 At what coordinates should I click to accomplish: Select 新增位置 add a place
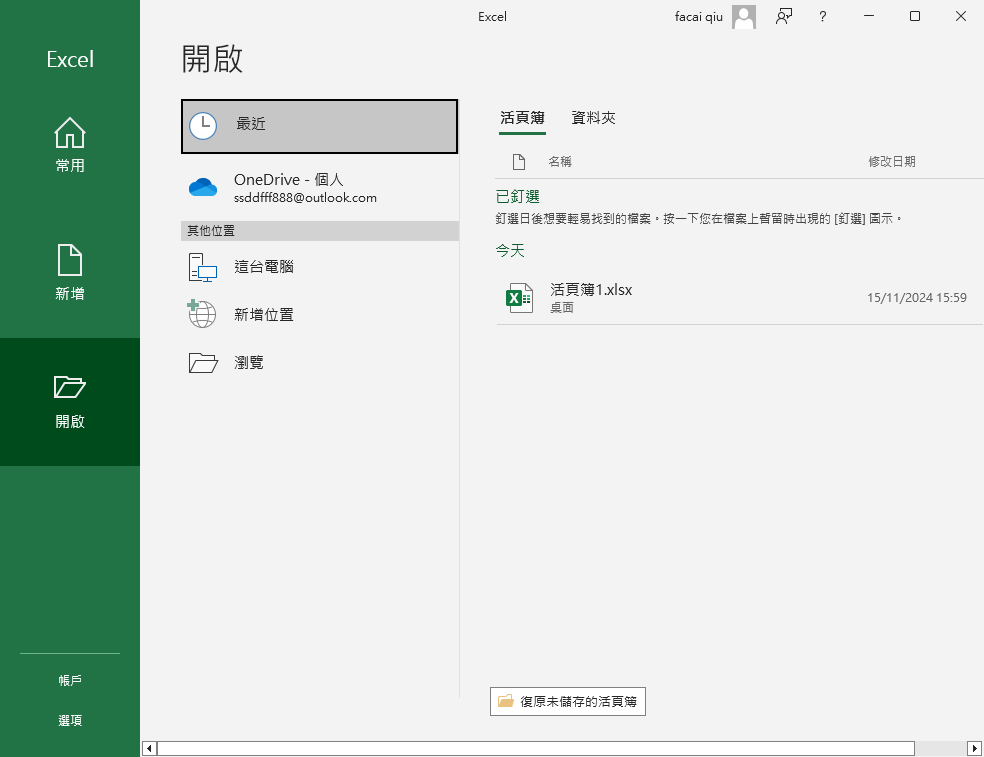tap(319, 314)
